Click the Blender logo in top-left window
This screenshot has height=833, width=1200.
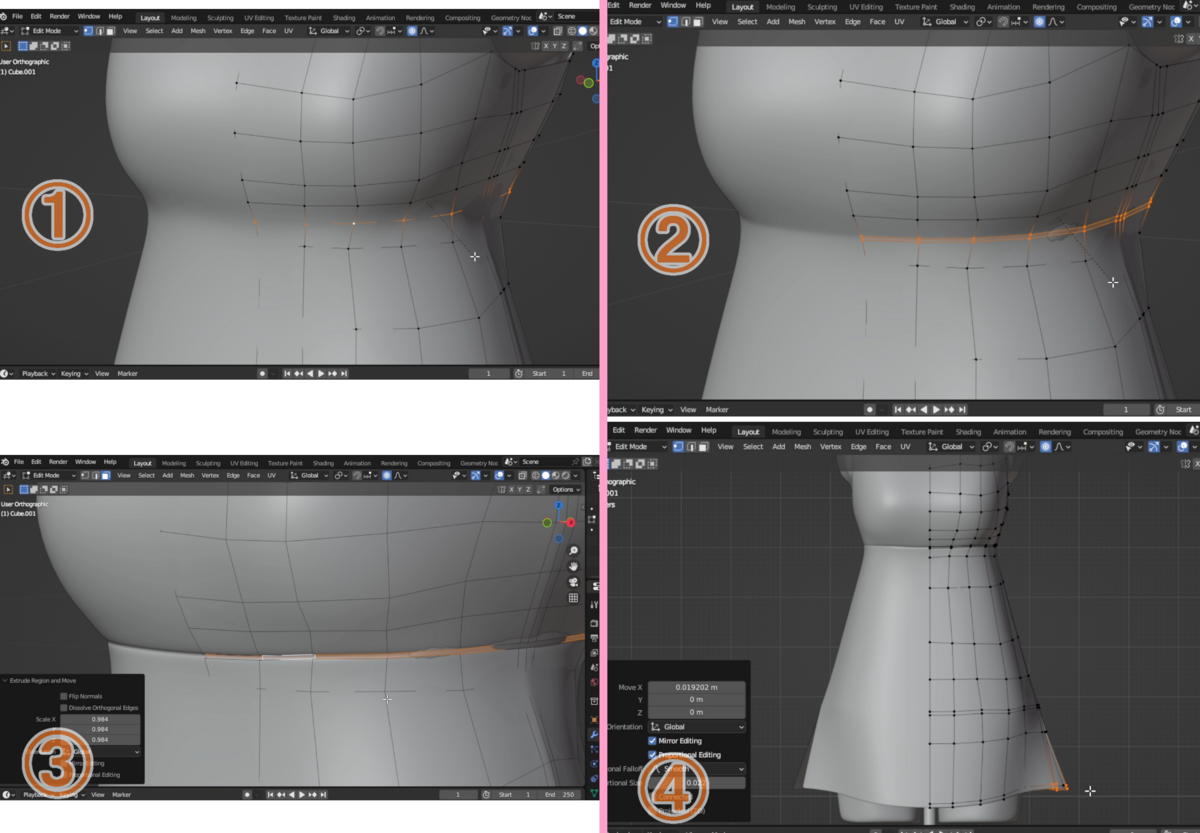coord(4,17)
